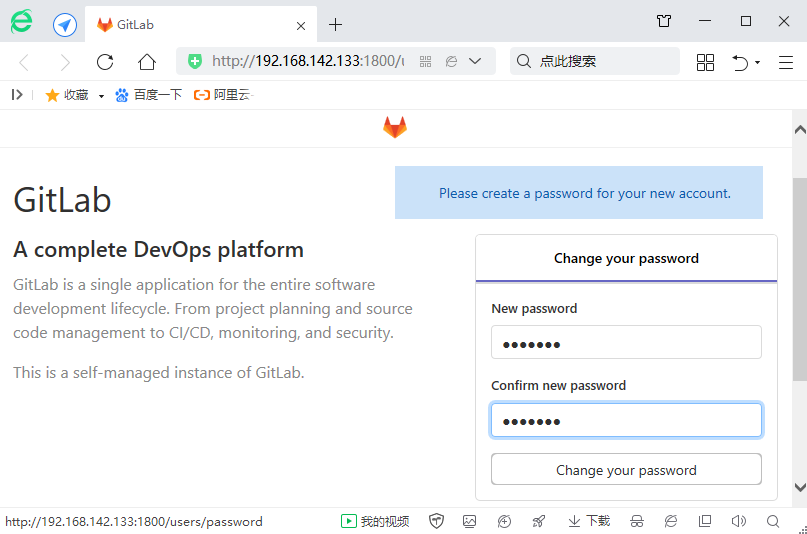Close the GitLab tab
This screenshot has width=807, height=534.
(301, 25)
